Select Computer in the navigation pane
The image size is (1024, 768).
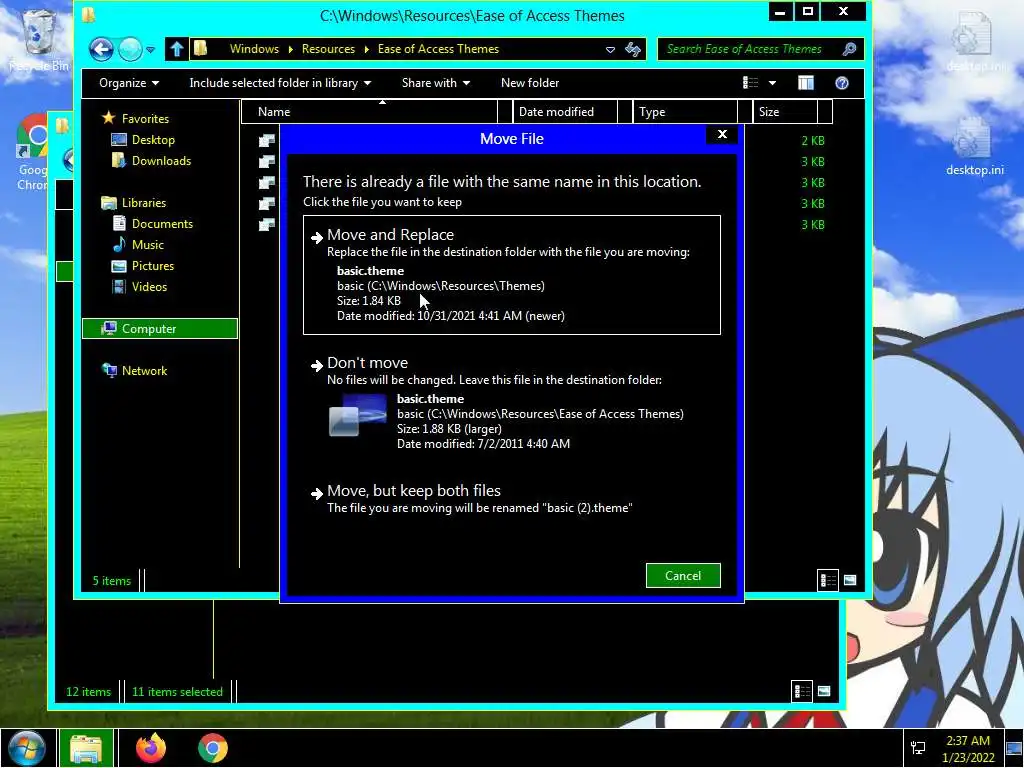(x=160, y=328)
